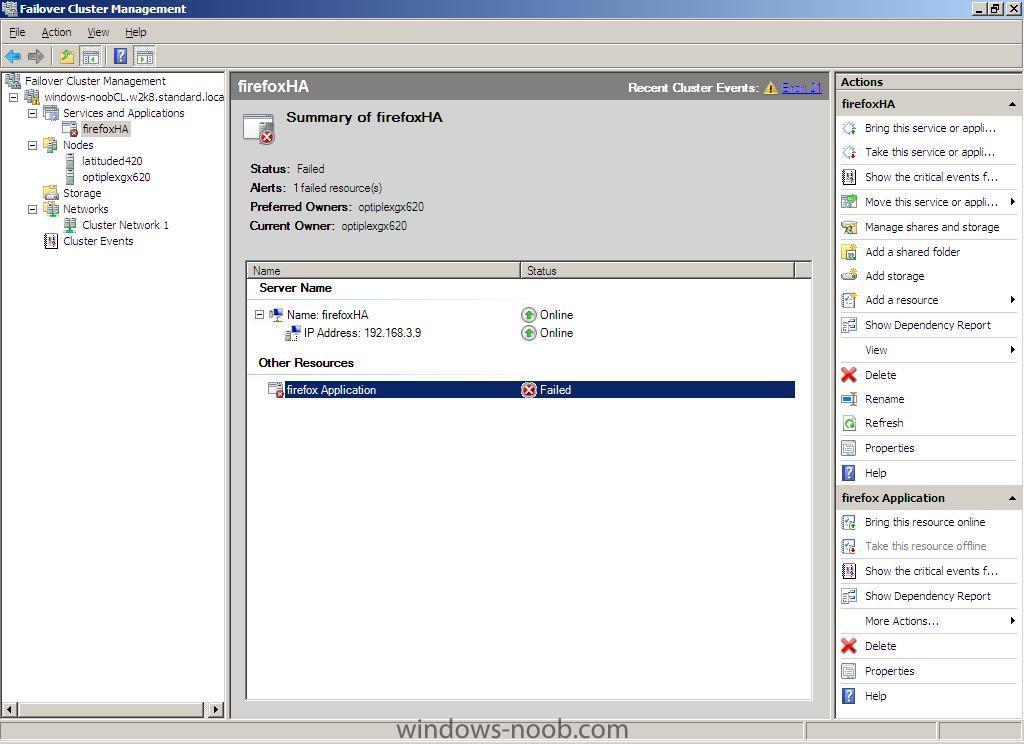Collapse the windows-noobCL cluster tree node
The width and height of the screenshot is (1024, 744).
tap(13, 97)
